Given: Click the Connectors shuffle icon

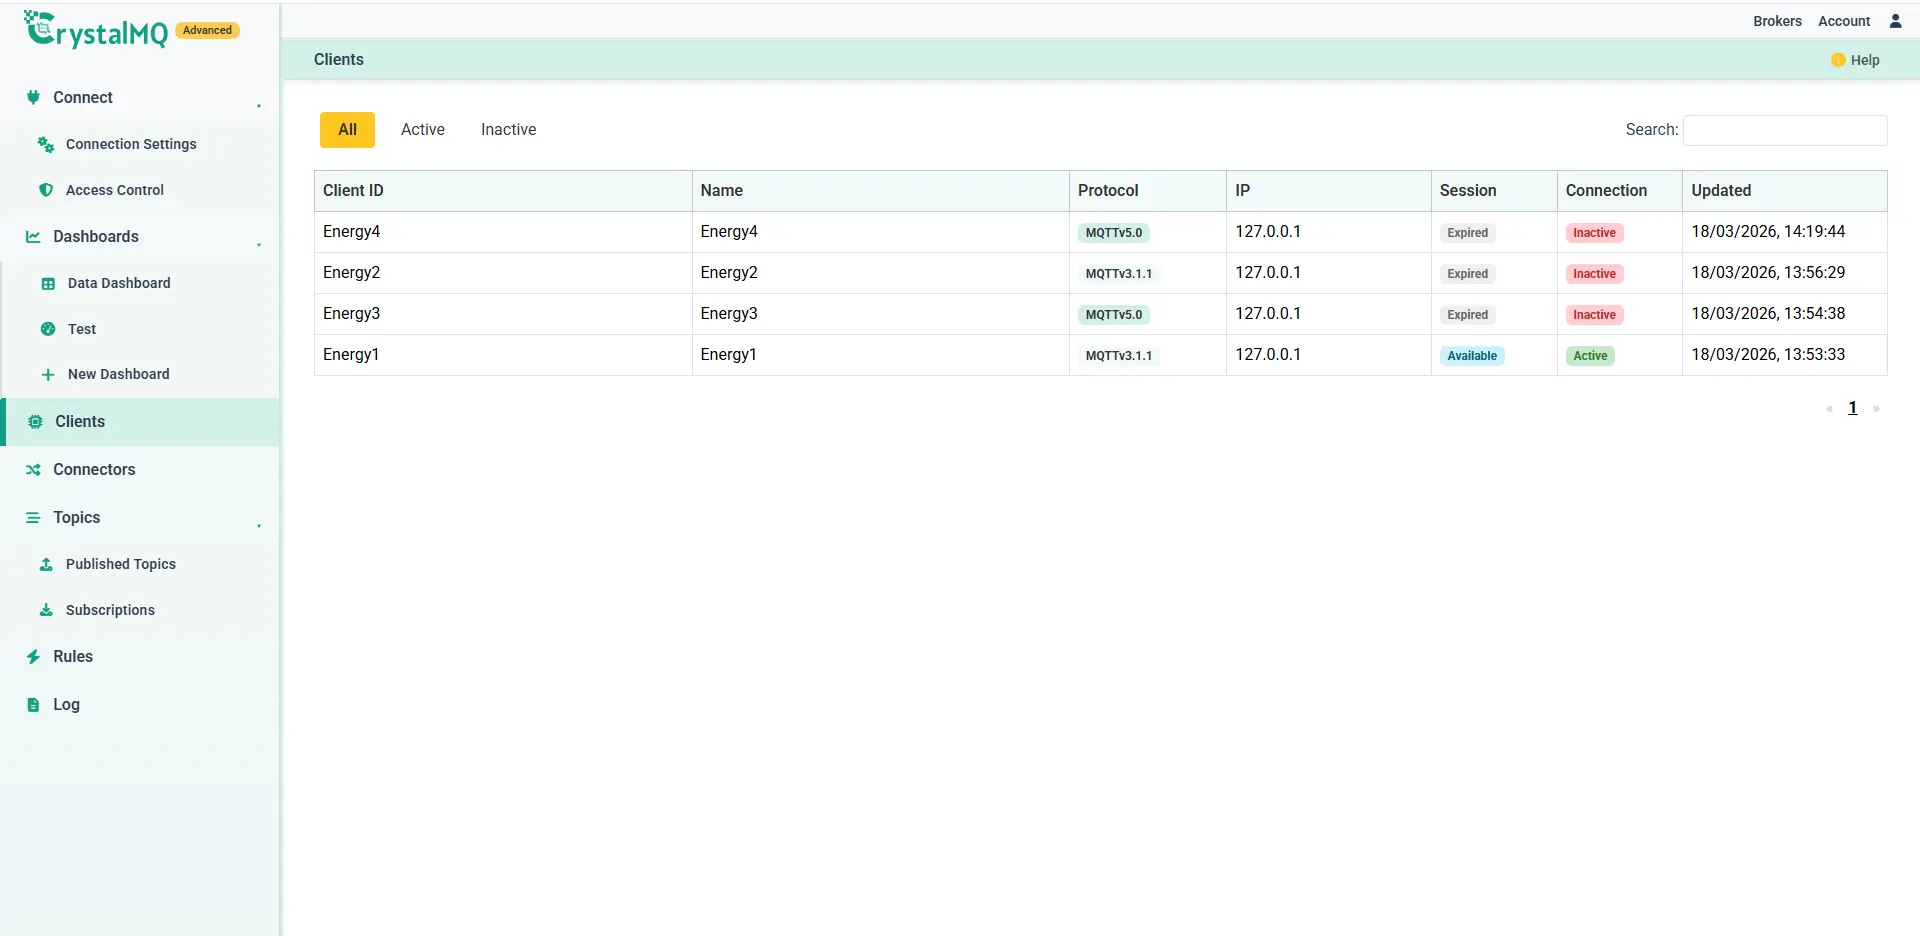Looking at the screenshot, I should click(x=33, y=469).
